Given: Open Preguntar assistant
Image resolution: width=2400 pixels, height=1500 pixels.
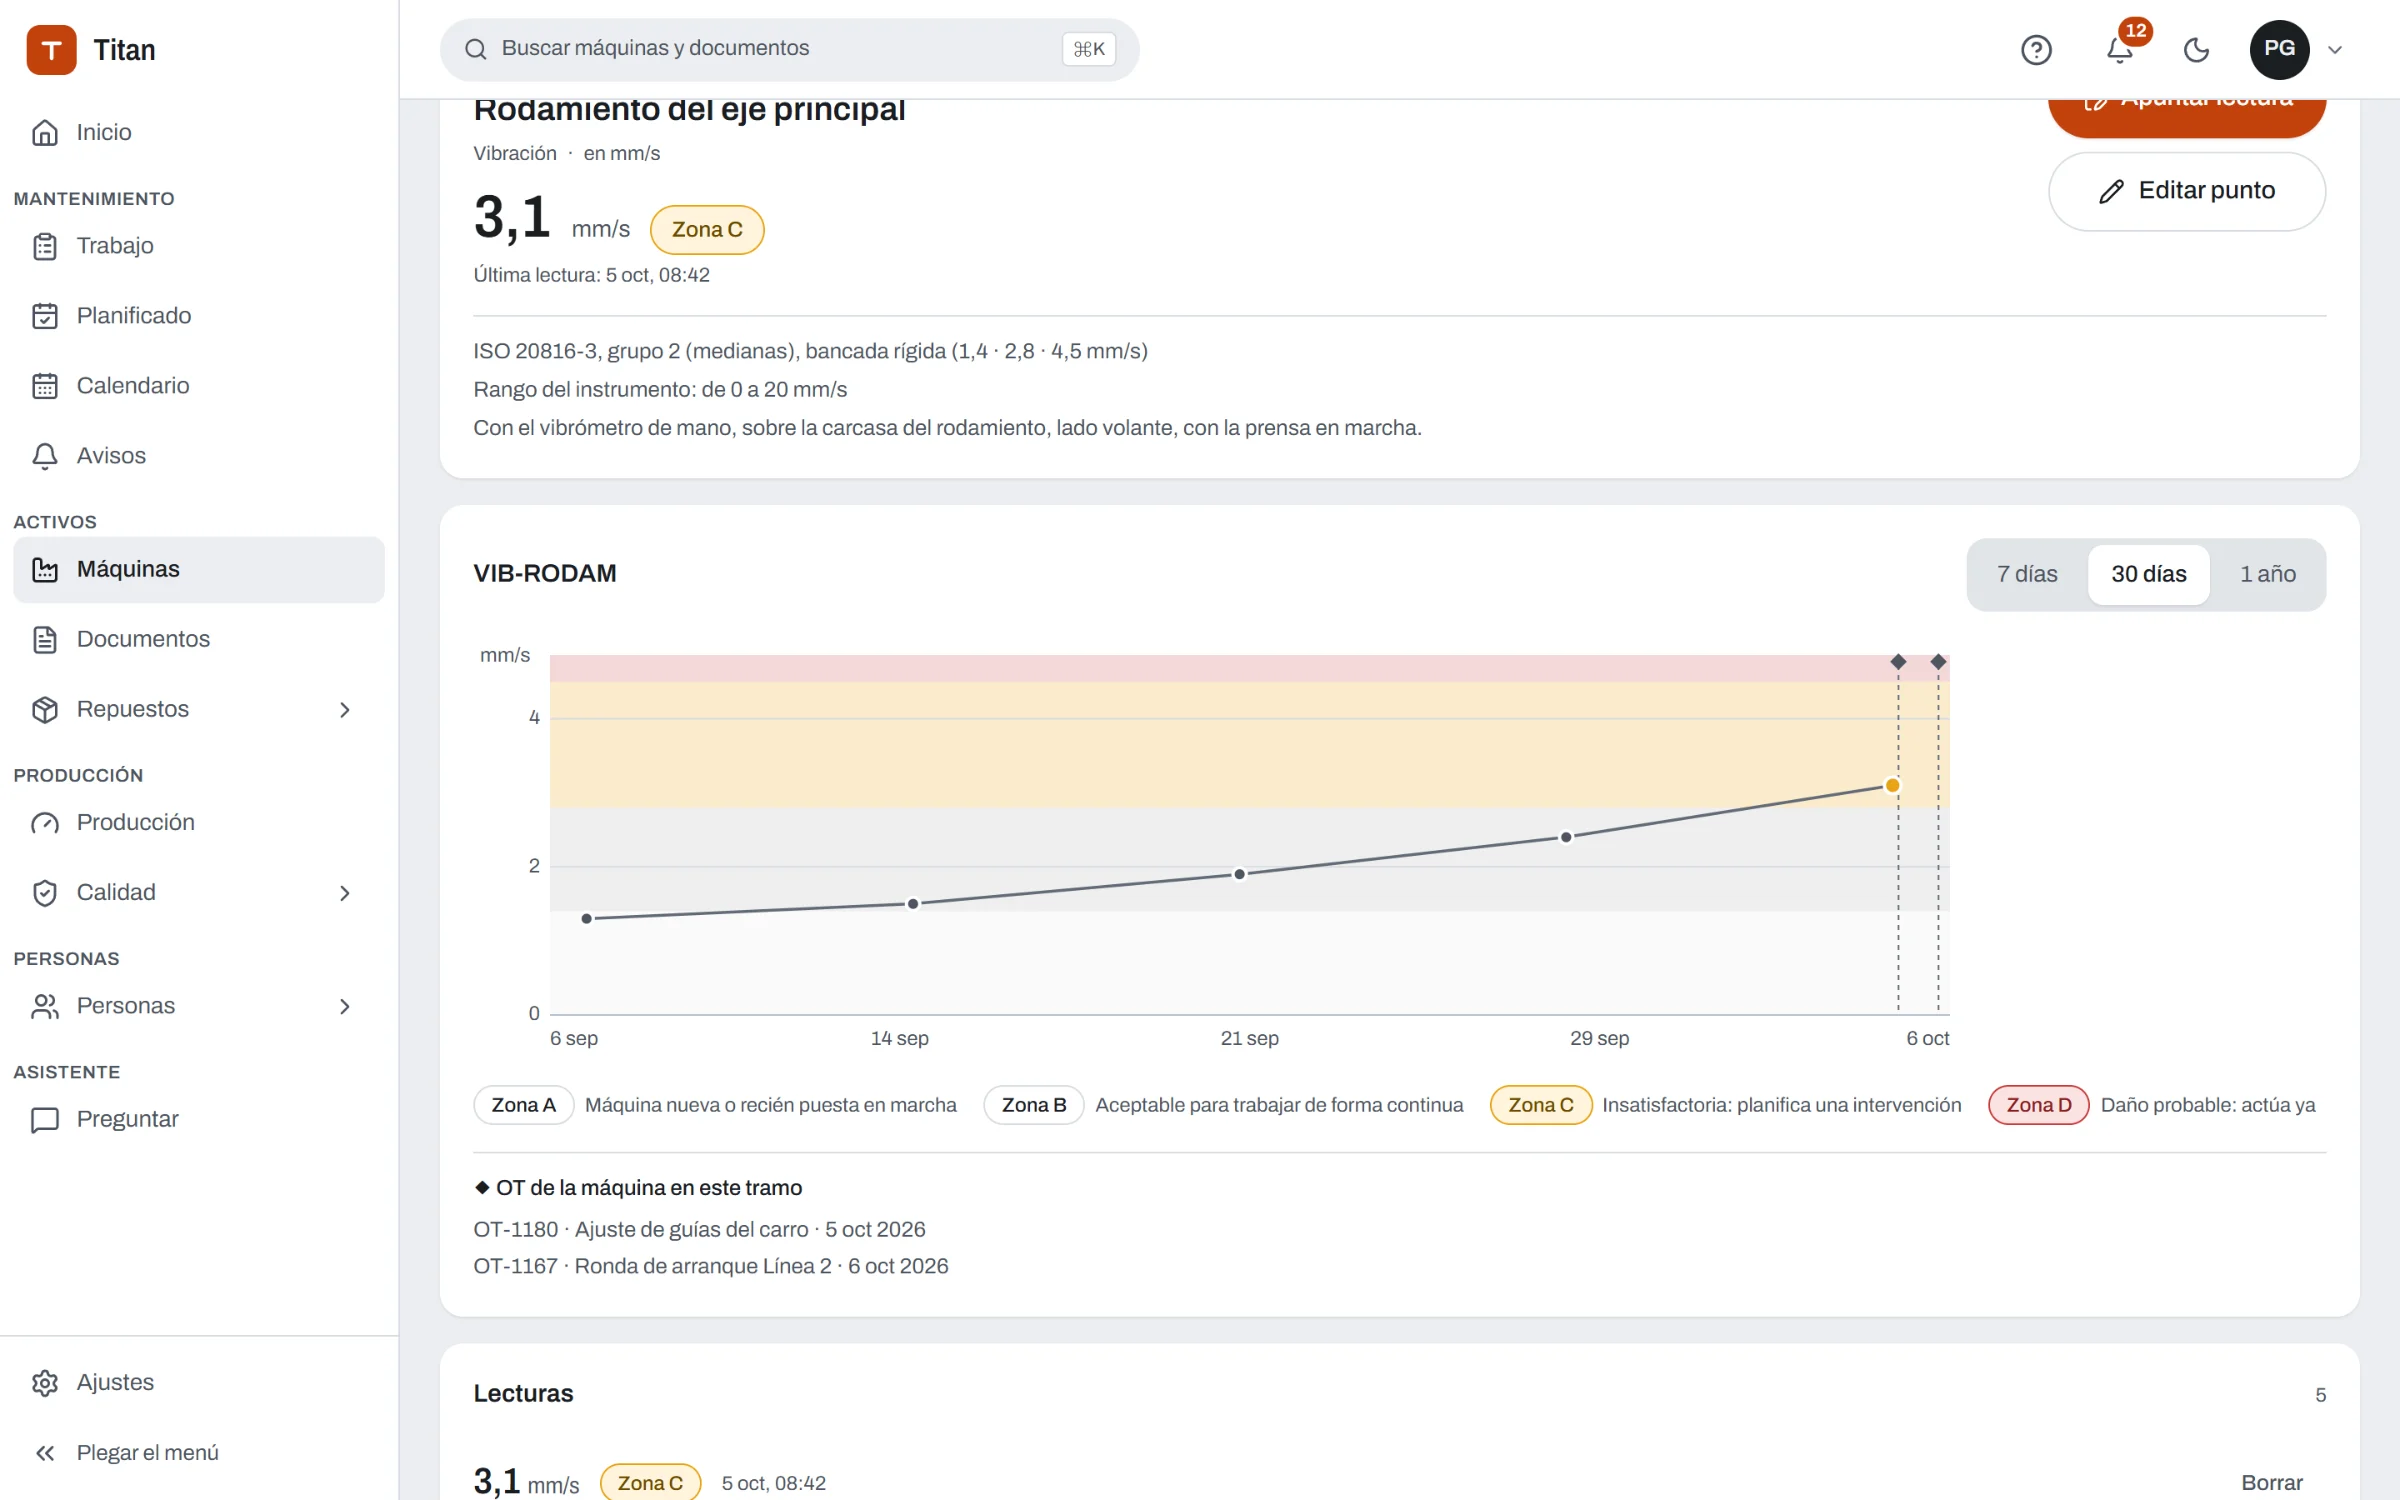Looking at the screenshot, I should tap(199, 1120).
